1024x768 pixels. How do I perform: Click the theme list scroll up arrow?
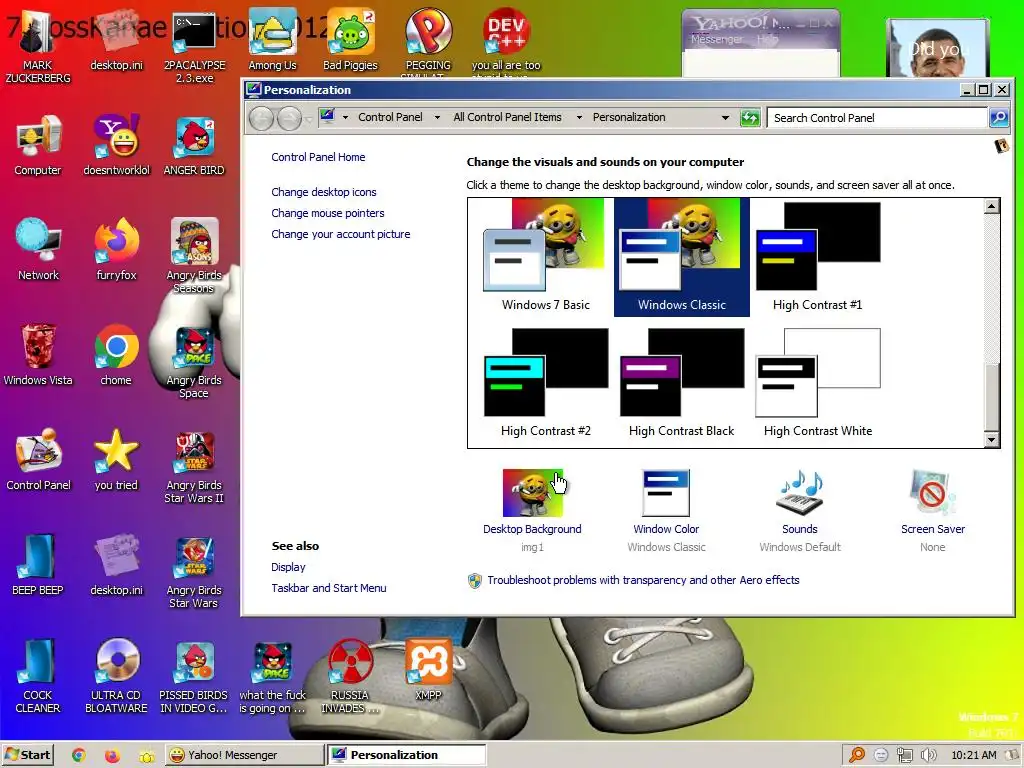(x=991, y=206)
